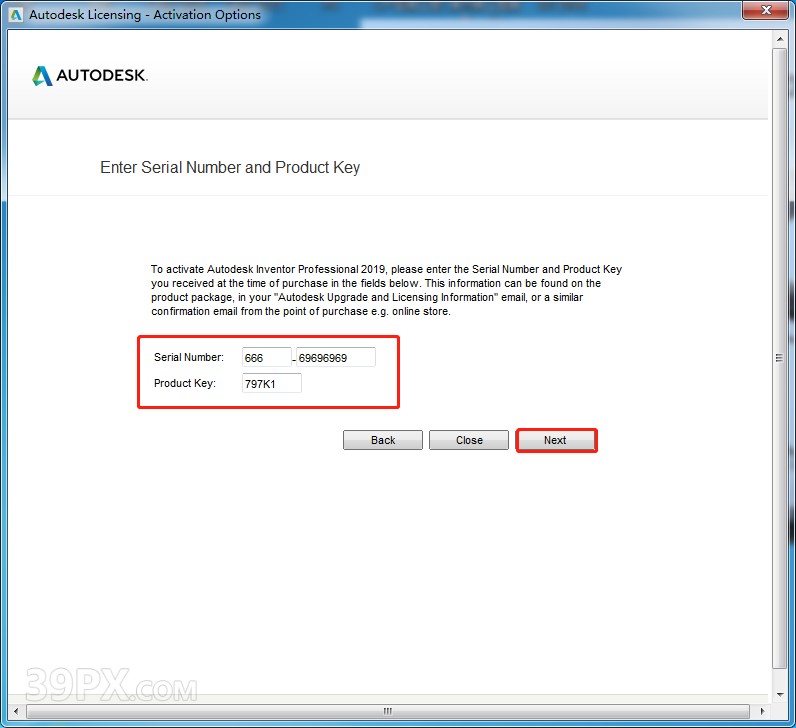
Task: Click the vertical scrollbar up arrow
Action: (780, 39)
